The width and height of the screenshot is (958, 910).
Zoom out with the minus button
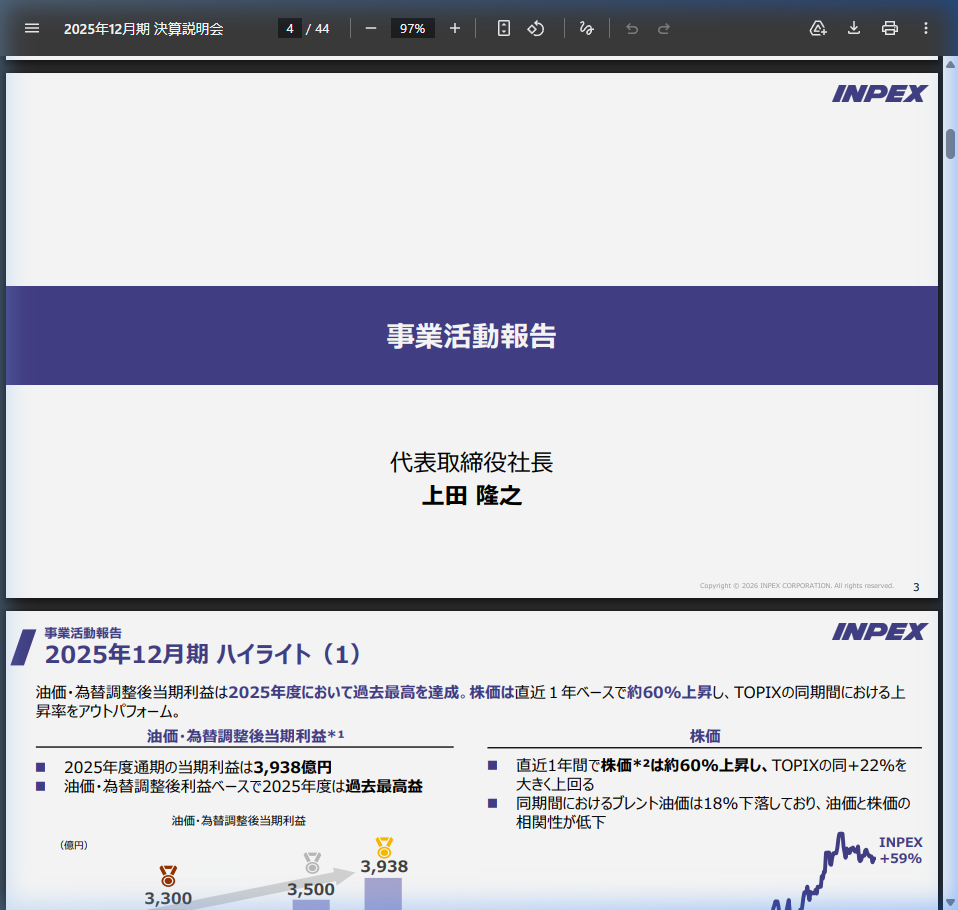(370, 28)
